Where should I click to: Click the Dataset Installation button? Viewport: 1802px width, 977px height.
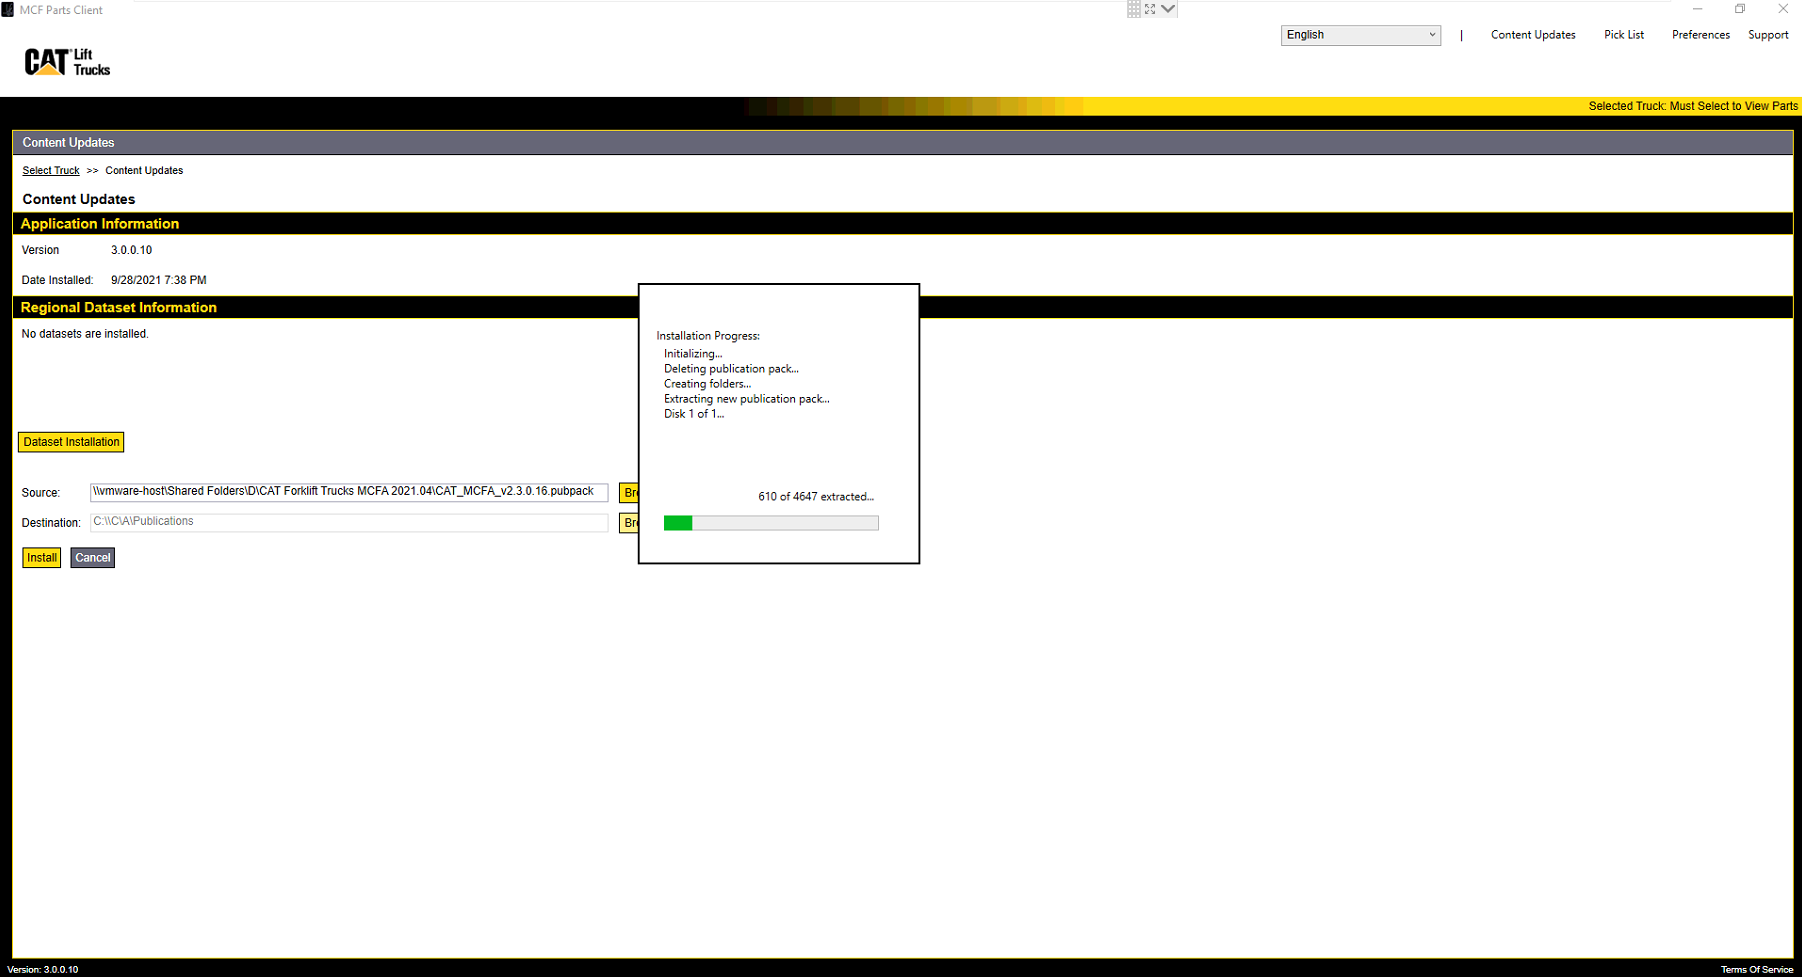71,442
